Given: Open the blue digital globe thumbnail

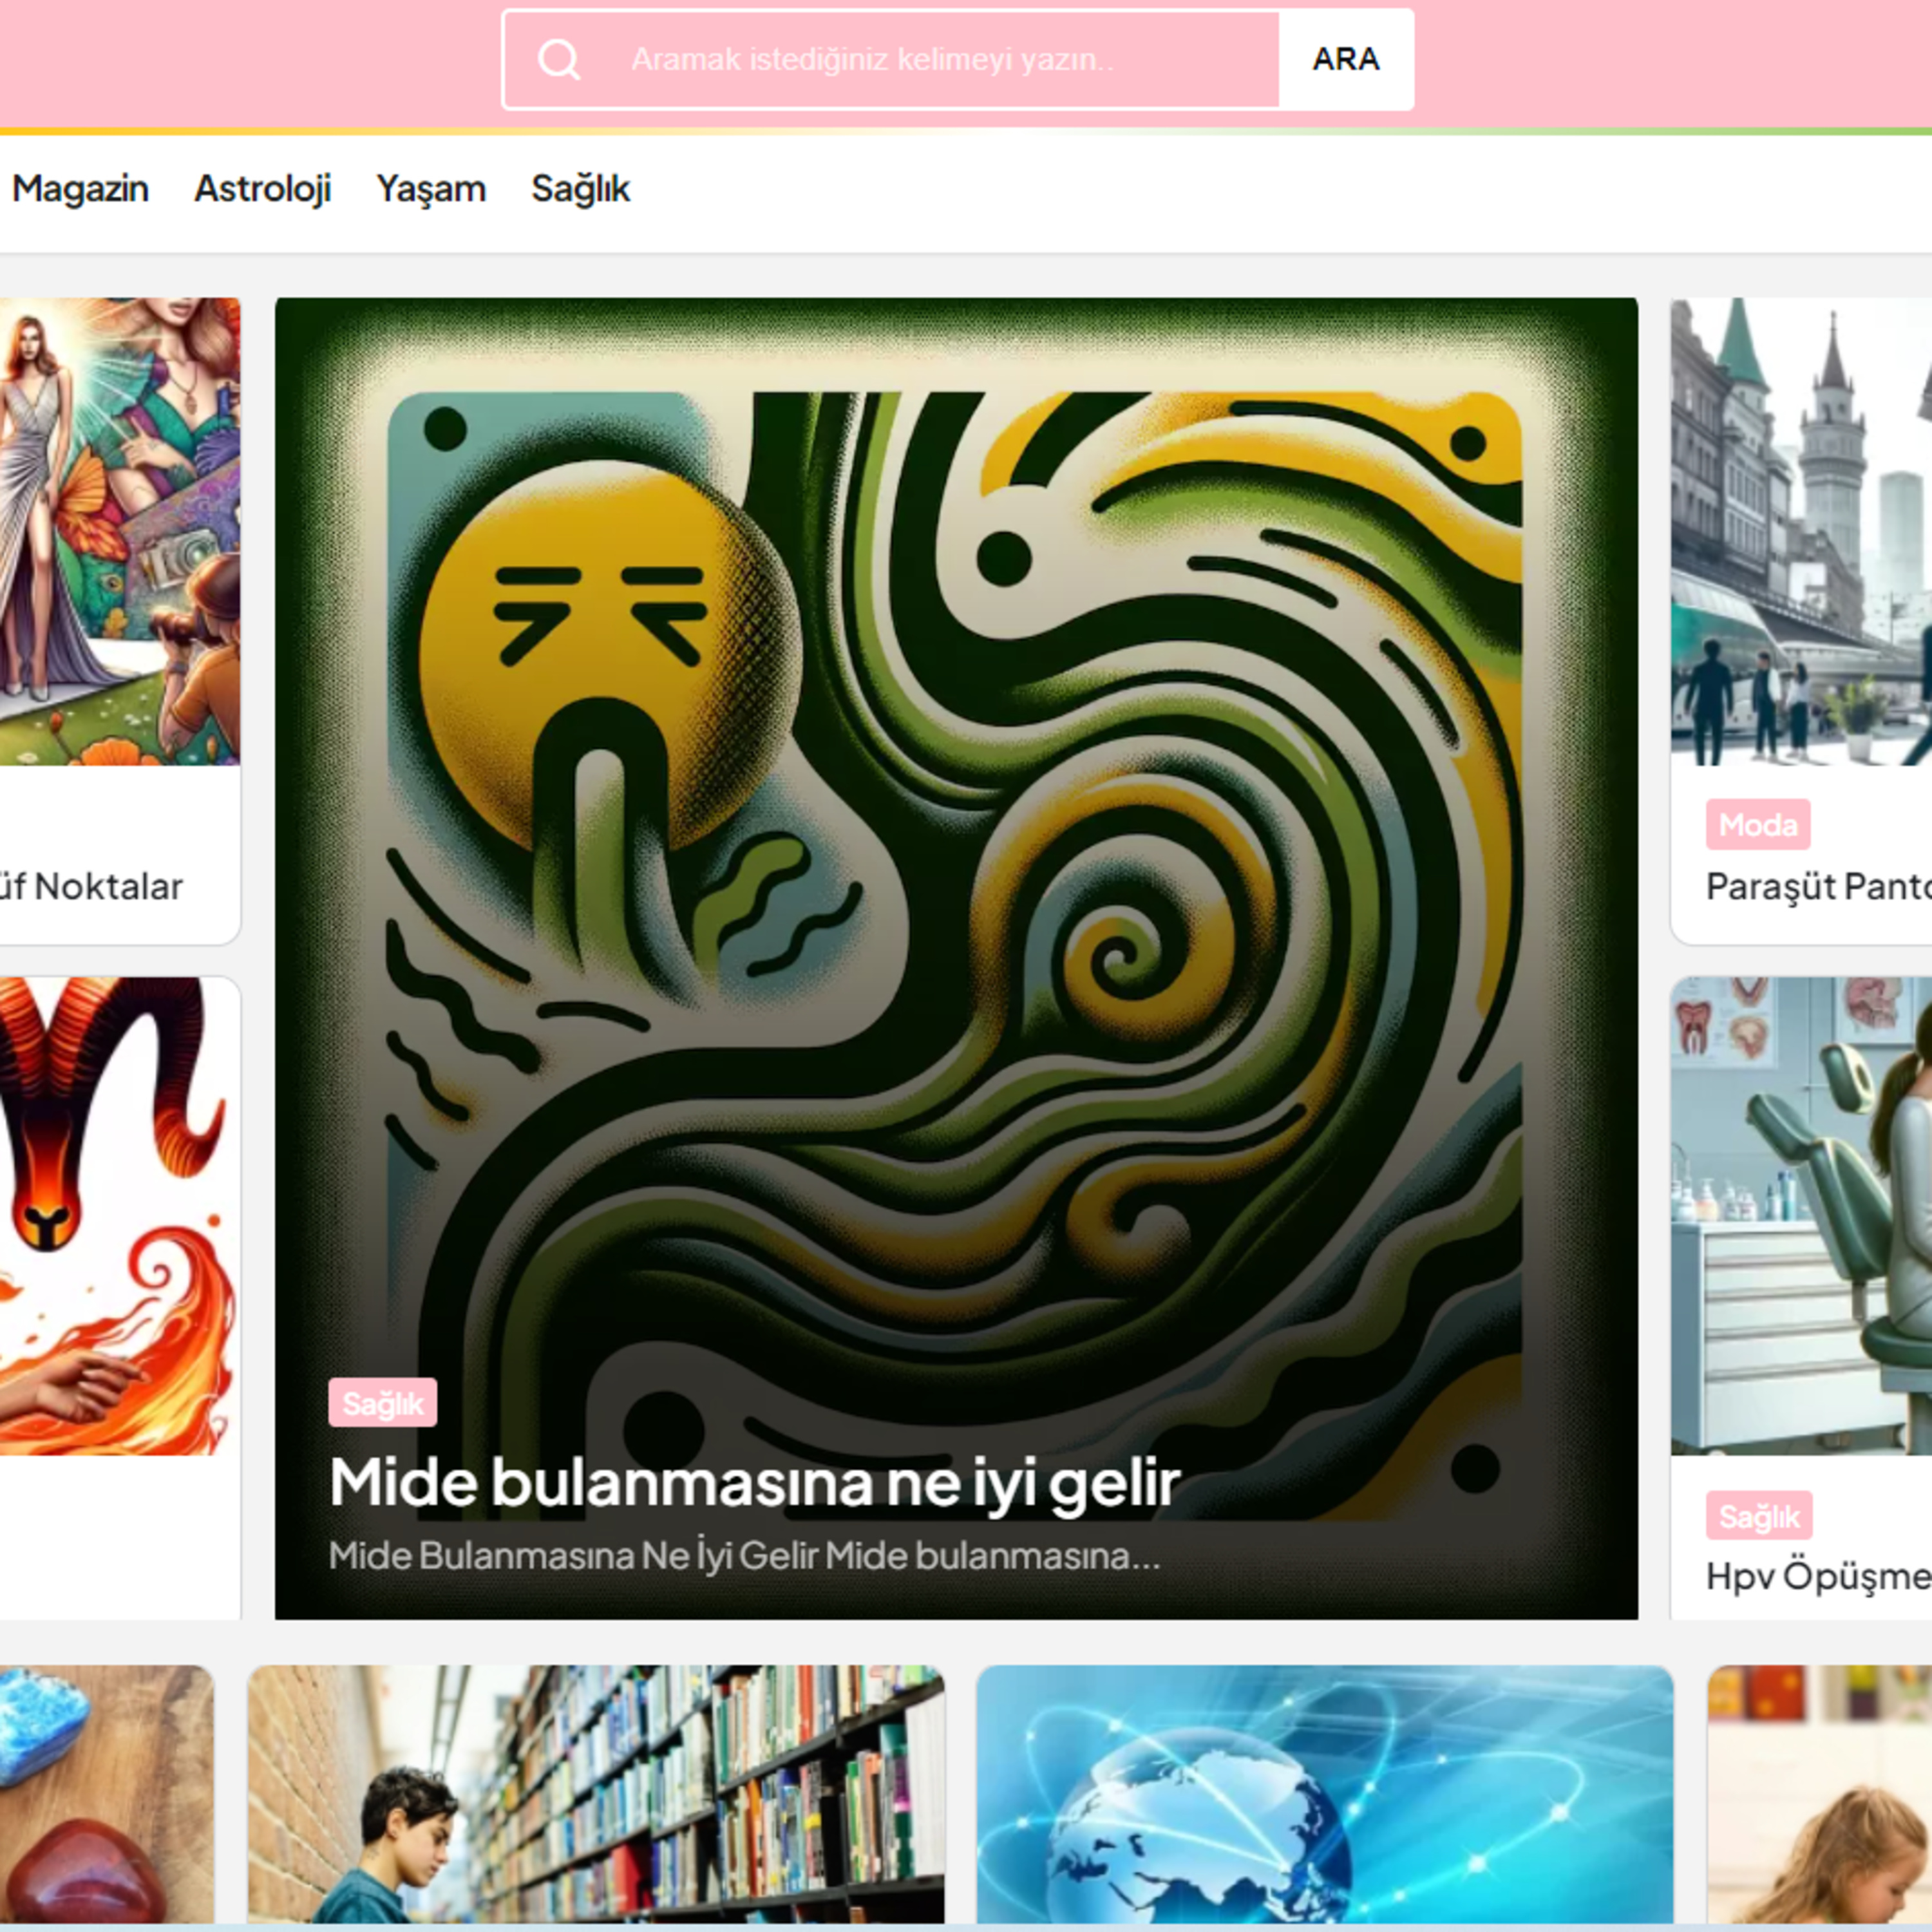Looking at the screenshot, I should 1325,1794.
